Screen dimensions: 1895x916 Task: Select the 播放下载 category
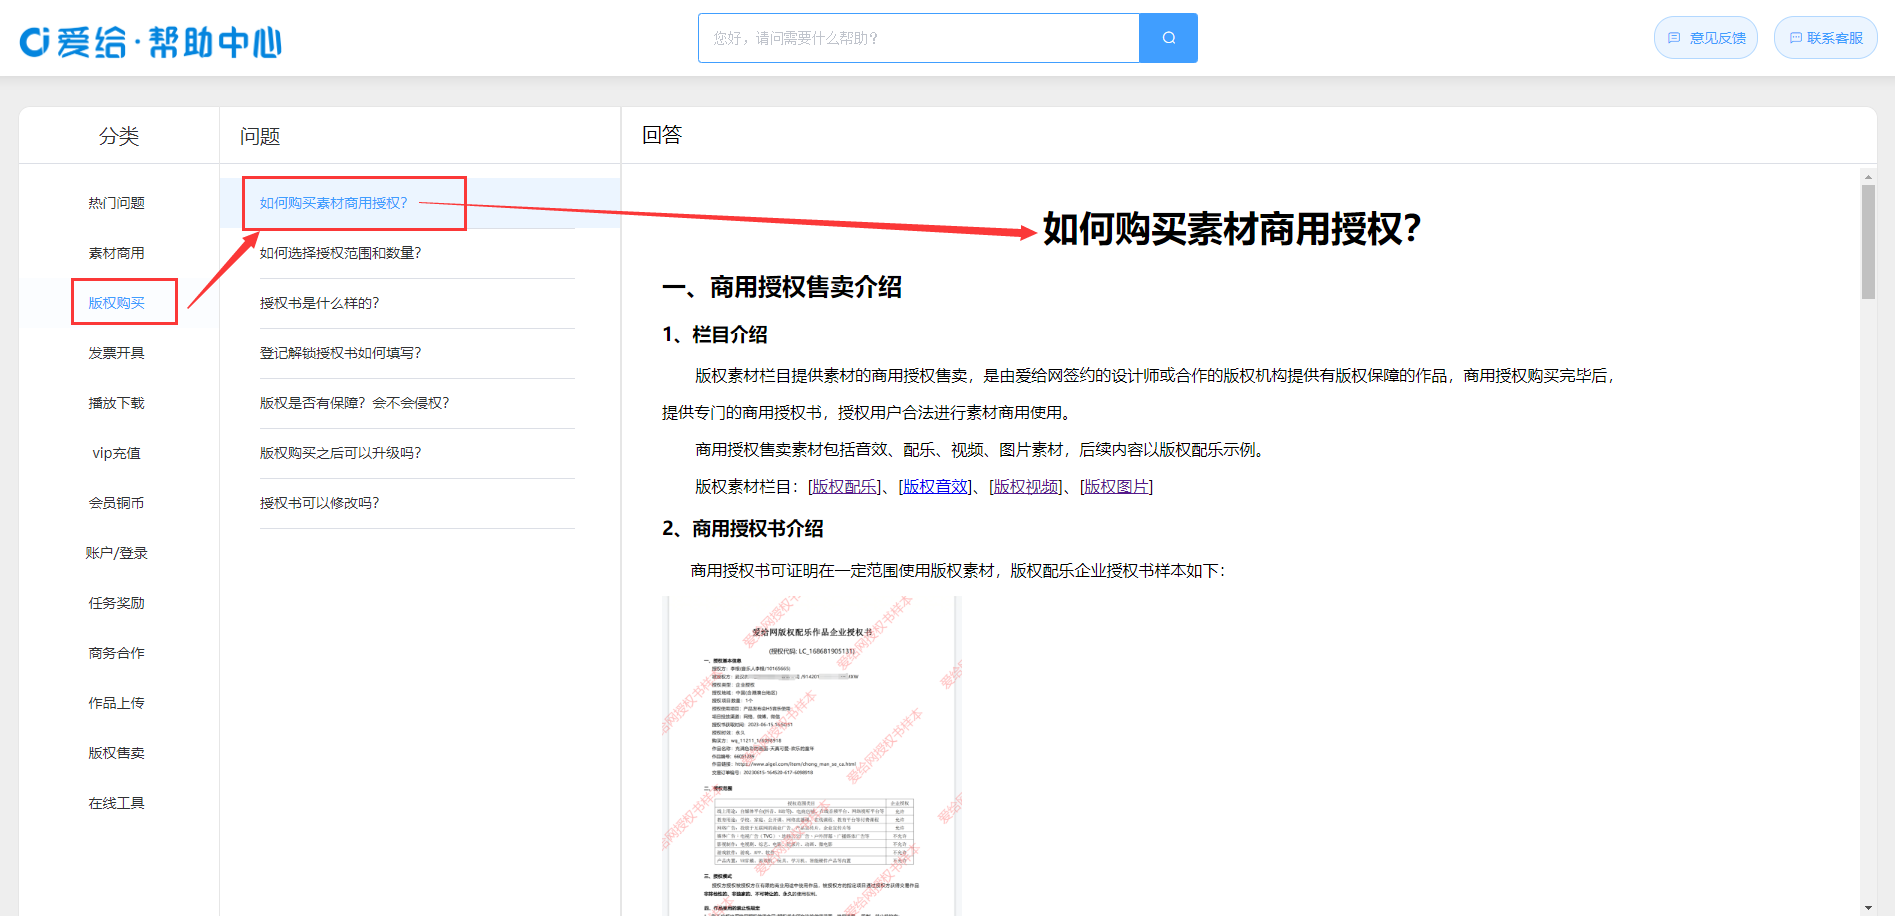[117, 403]
